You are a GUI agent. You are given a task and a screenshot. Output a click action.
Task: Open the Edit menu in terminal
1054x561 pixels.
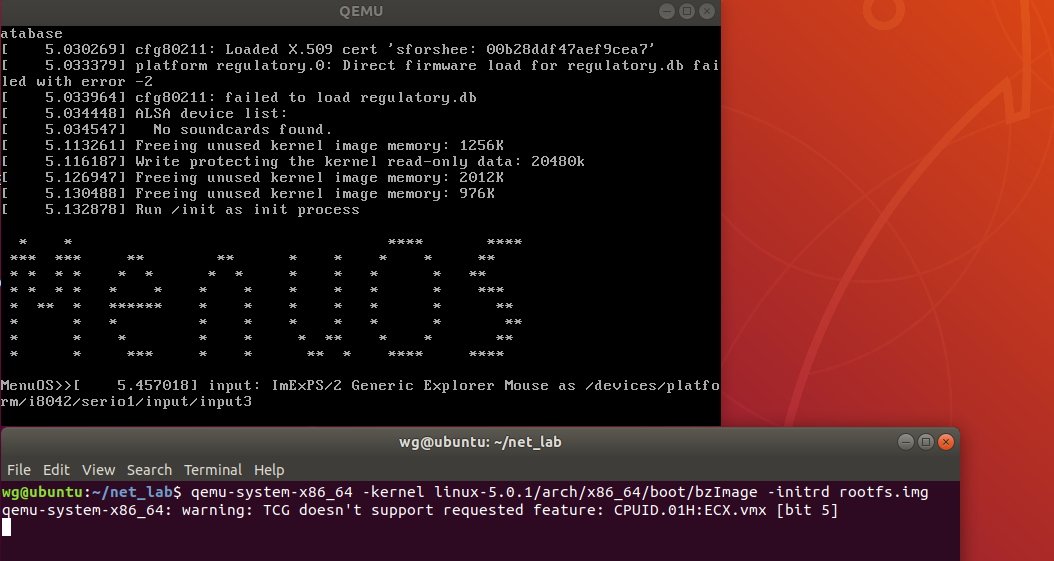coord(56,470)
